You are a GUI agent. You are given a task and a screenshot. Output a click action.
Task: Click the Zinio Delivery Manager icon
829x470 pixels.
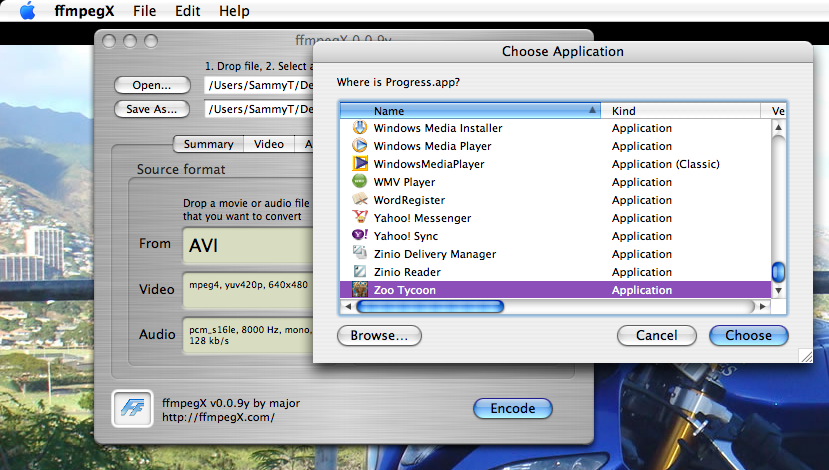[x=360, y=253]
